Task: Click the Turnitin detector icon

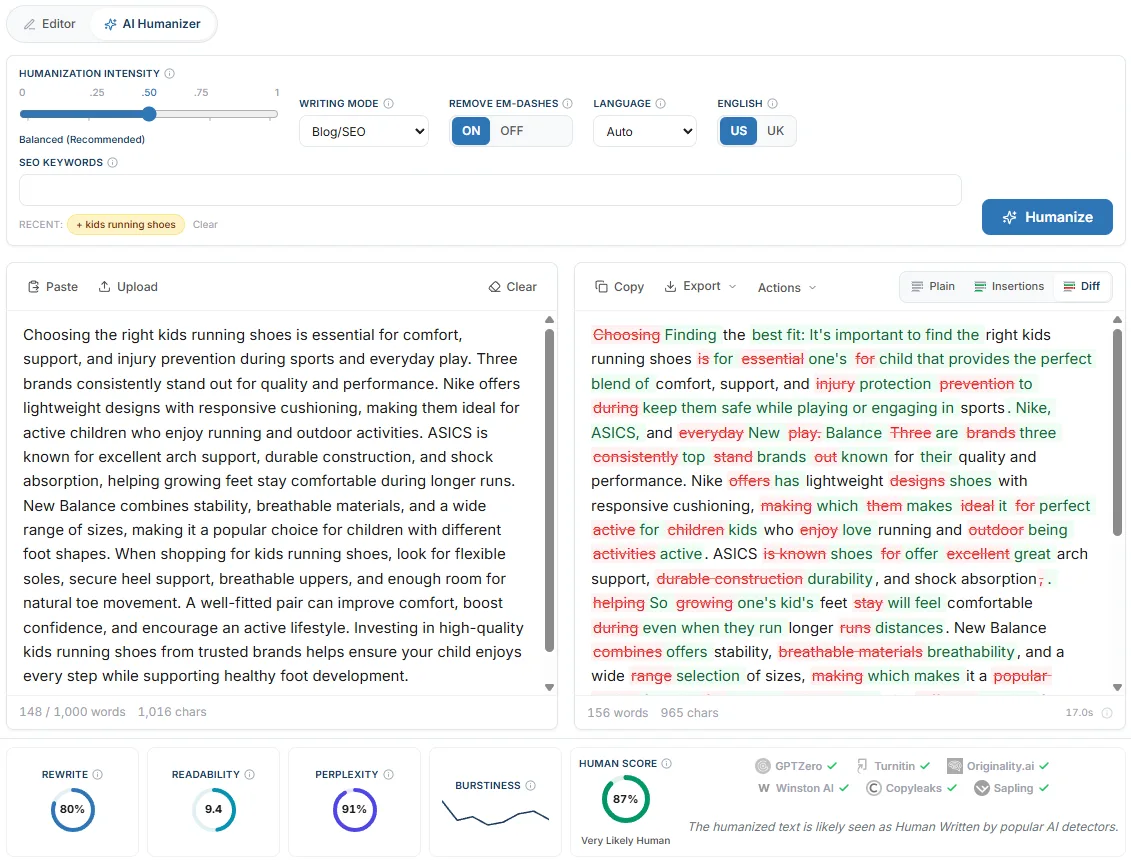Action: (x=862, y=766)
